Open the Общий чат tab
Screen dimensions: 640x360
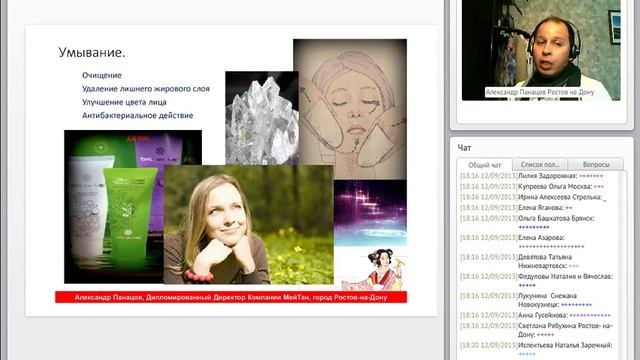point(484,165)
